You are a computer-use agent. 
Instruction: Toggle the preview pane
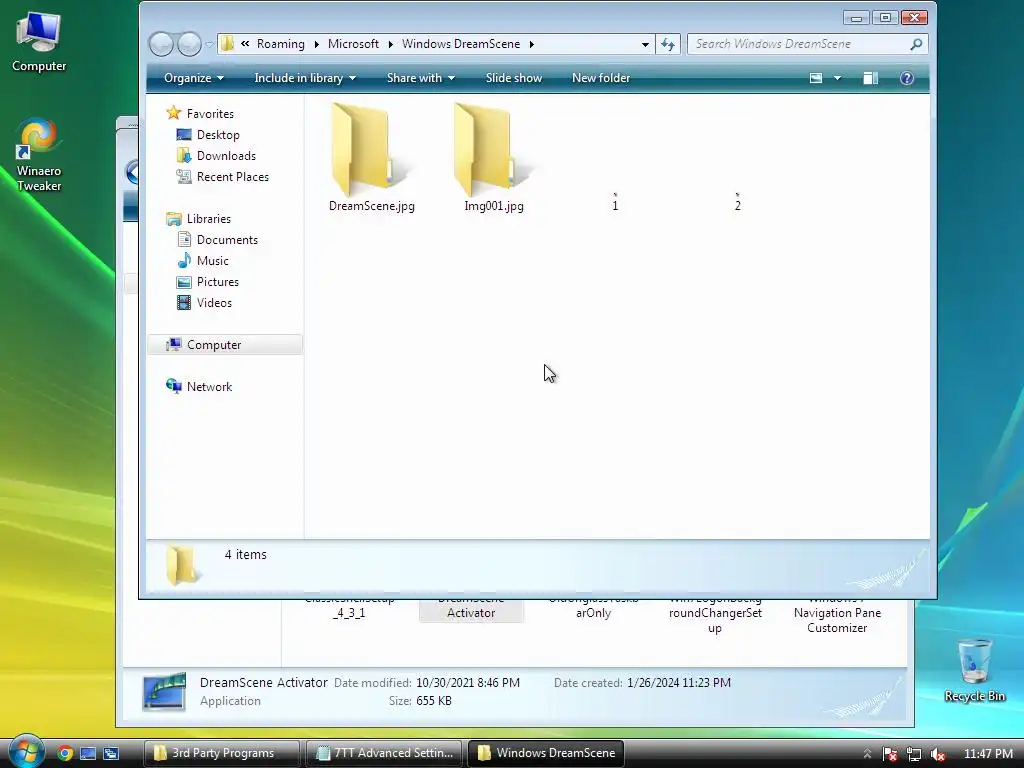(871, 78)
